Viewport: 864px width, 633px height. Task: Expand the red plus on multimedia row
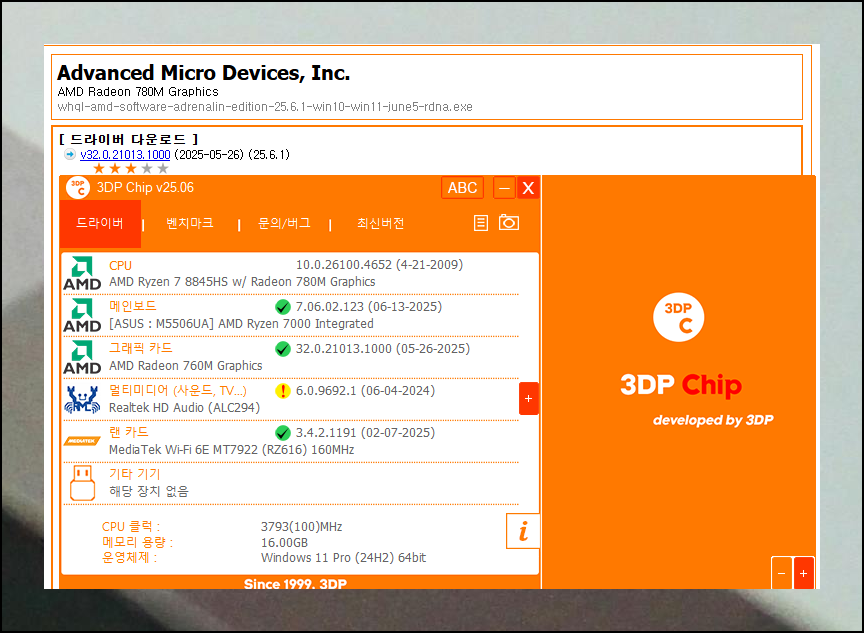528,398
